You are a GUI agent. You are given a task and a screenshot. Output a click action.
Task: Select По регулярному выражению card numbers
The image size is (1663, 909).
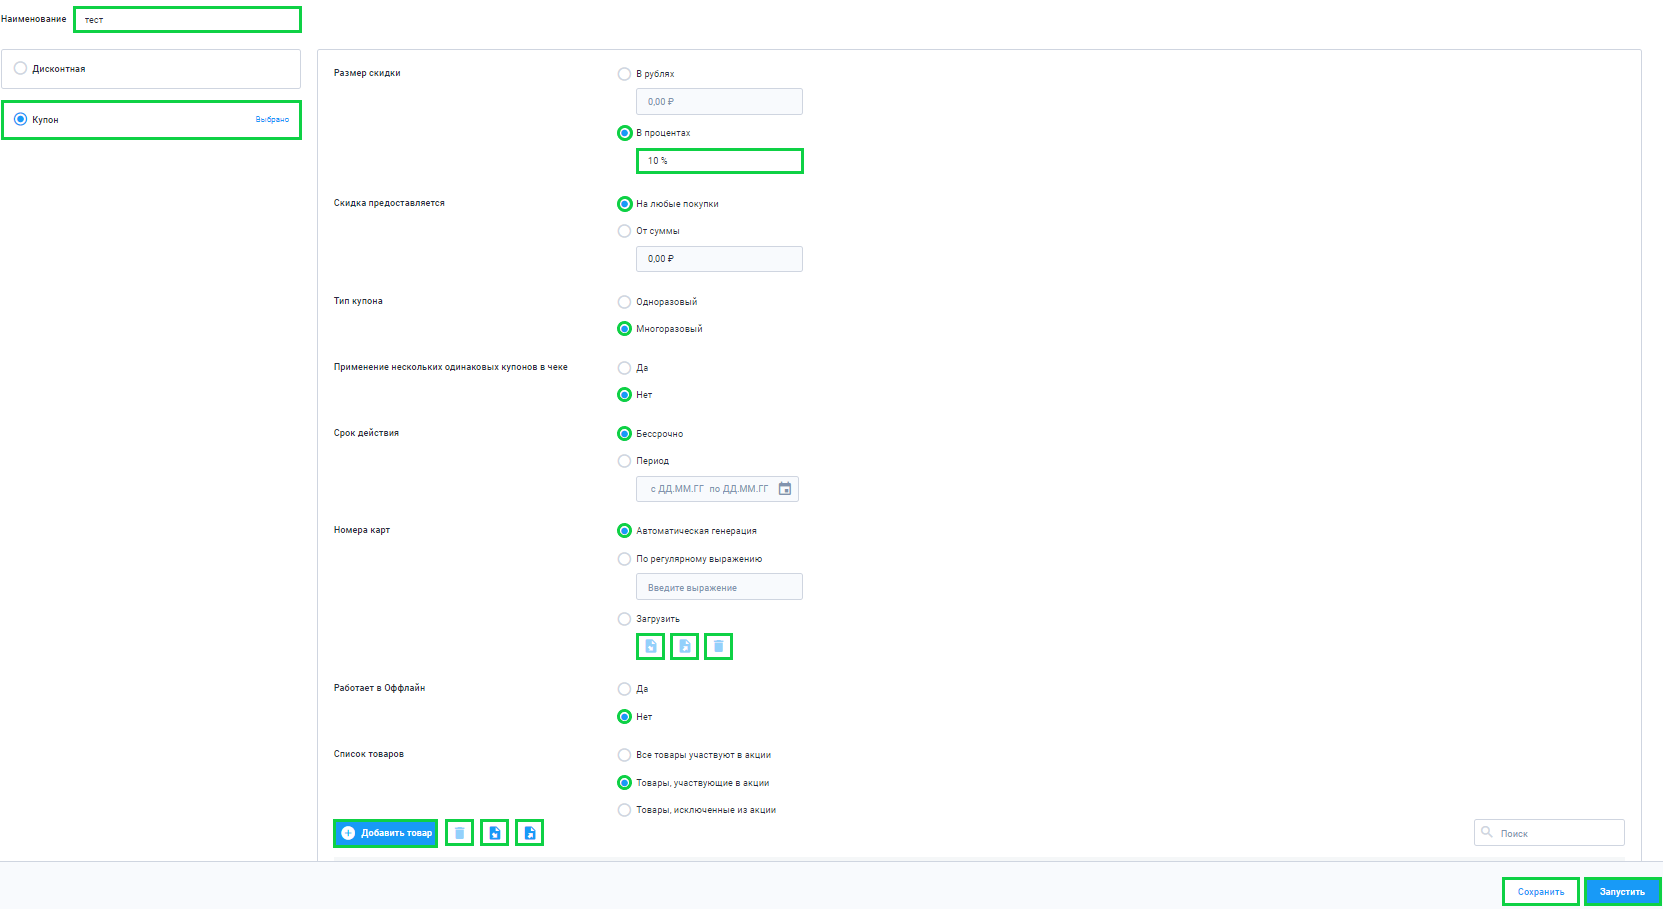click(624, 559)
